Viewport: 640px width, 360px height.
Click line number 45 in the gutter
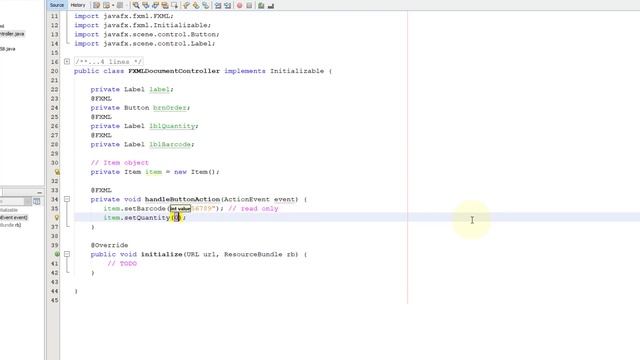(x=54, y=300)
